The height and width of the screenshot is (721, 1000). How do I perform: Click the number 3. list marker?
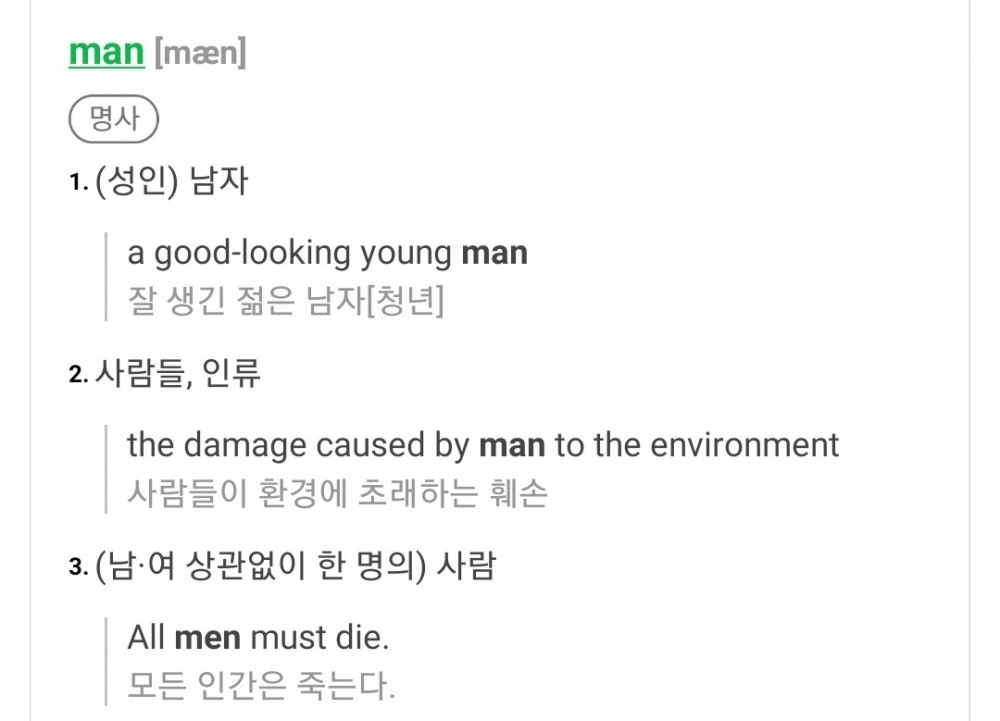[78, 567]
